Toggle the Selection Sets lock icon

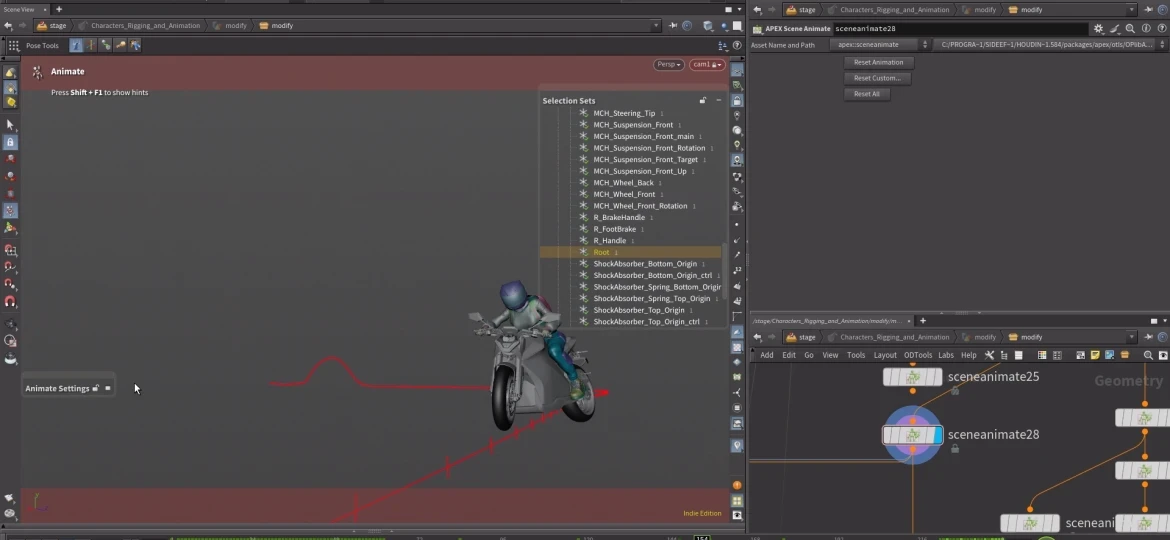[x=702, y=101]
